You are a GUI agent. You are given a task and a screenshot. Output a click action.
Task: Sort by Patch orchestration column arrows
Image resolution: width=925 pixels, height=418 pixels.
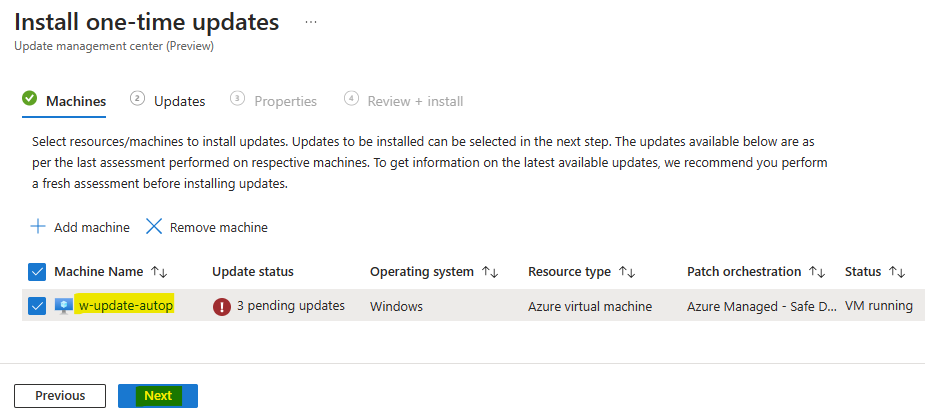coord(817,272)
